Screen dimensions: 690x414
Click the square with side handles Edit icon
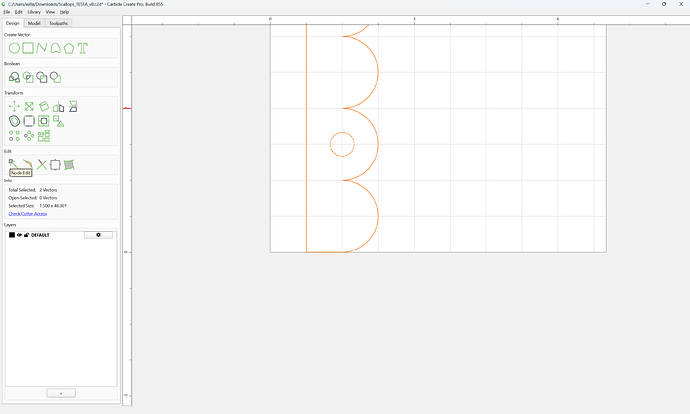click(x=55, y=165)
